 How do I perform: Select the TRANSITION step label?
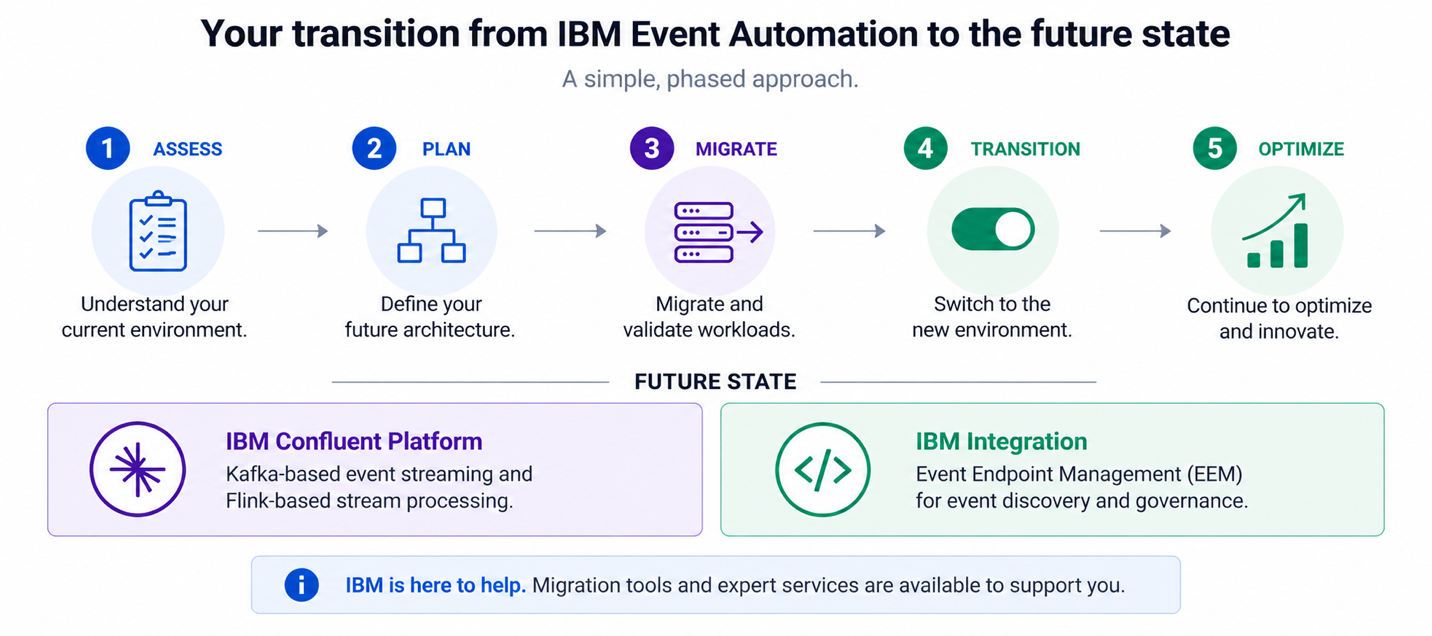pyautogui.click(x=1025, y=149)
